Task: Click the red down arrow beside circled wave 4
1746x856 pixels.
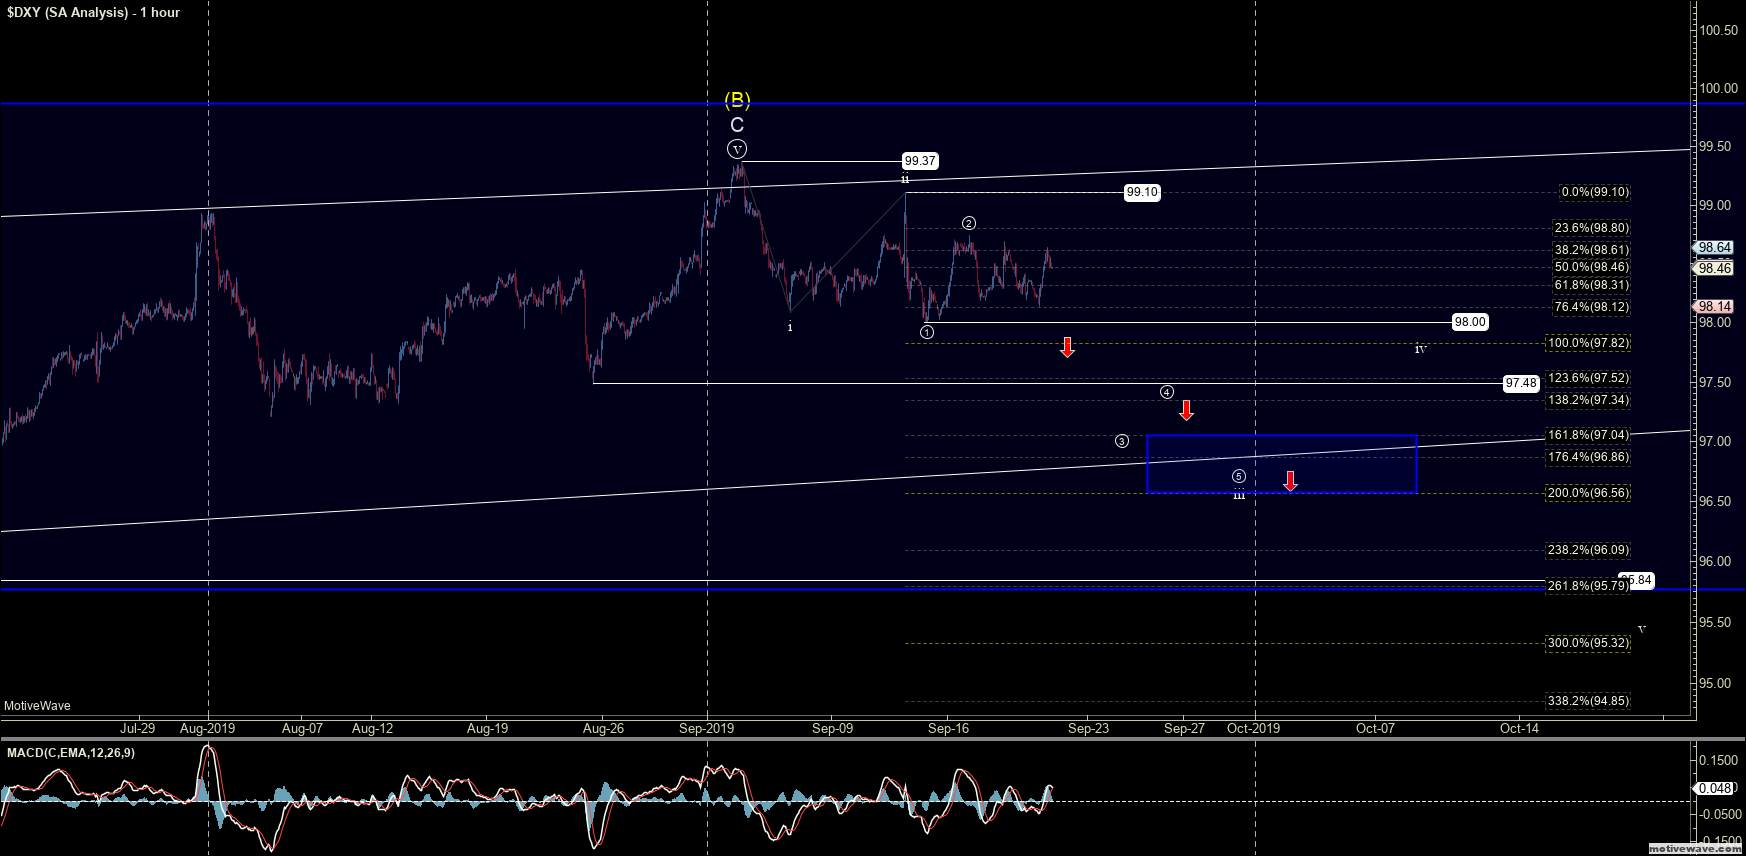Action: tap(1186, 410)
